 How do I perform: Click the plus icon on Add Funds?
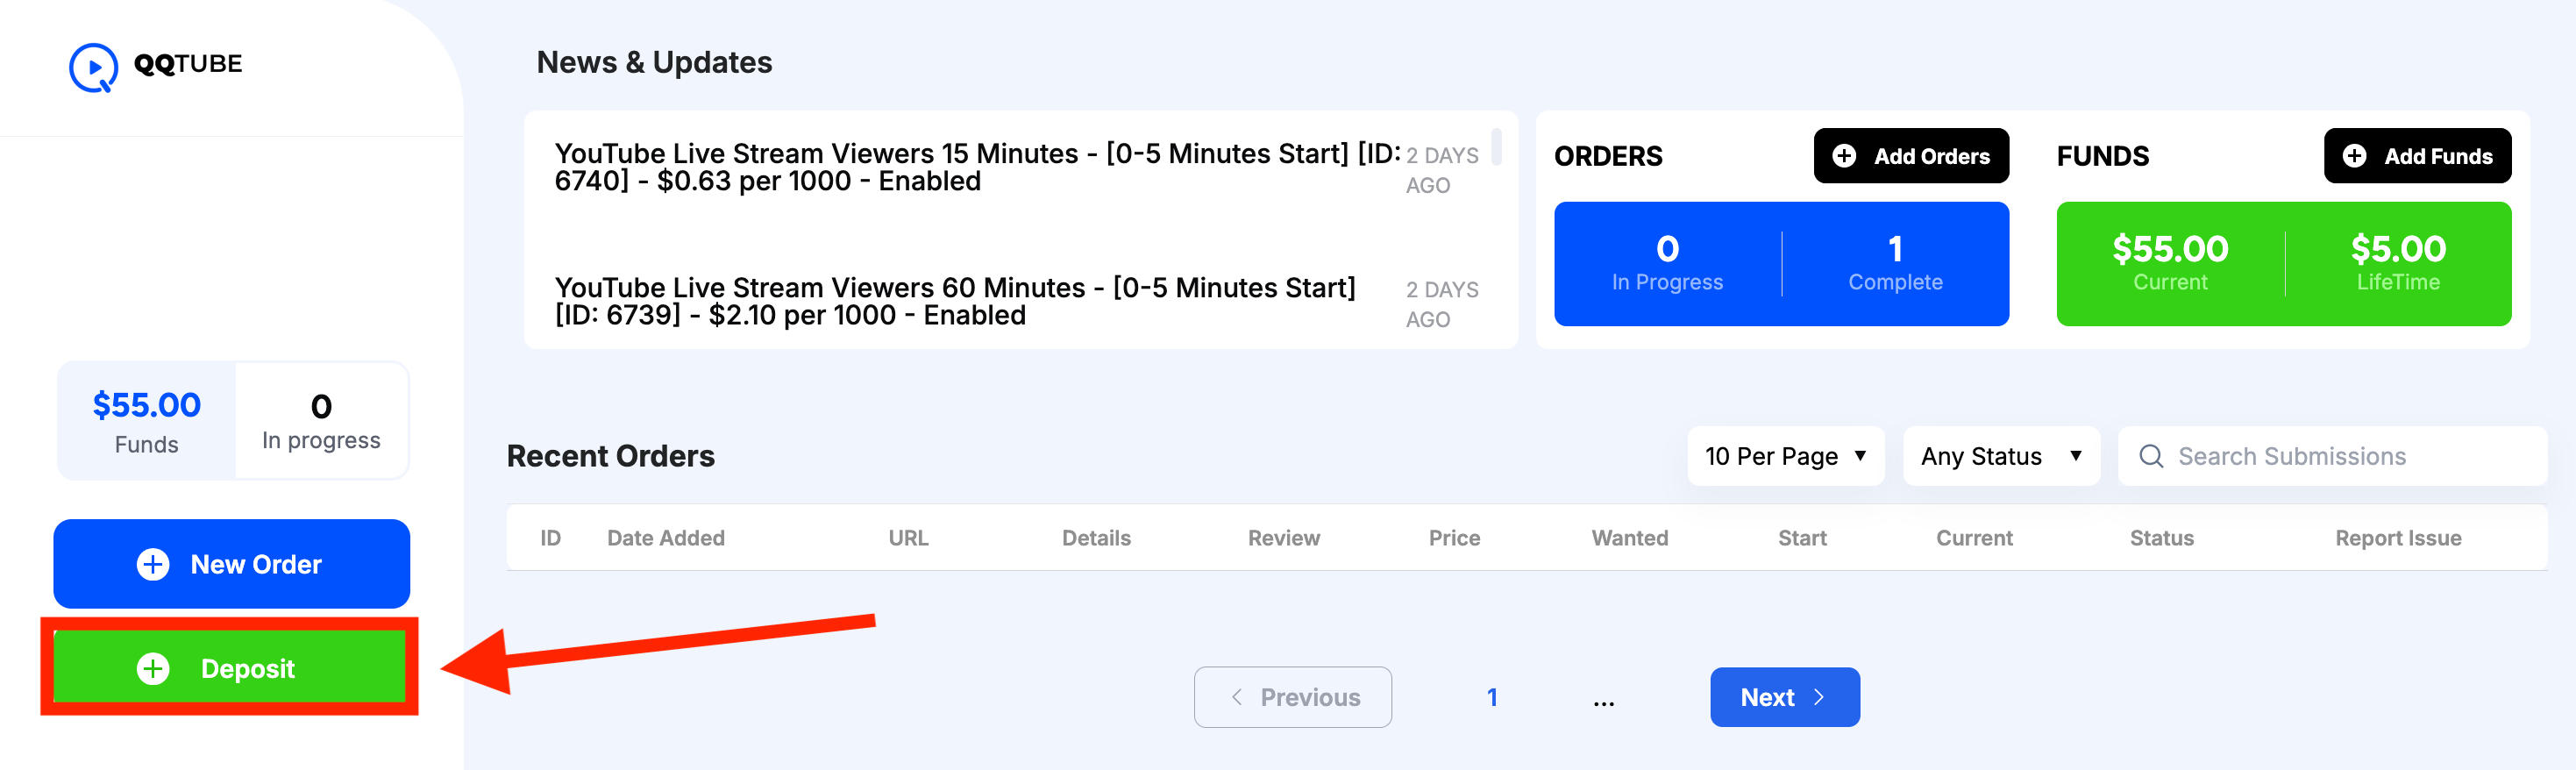click(x=2354, y=156)
